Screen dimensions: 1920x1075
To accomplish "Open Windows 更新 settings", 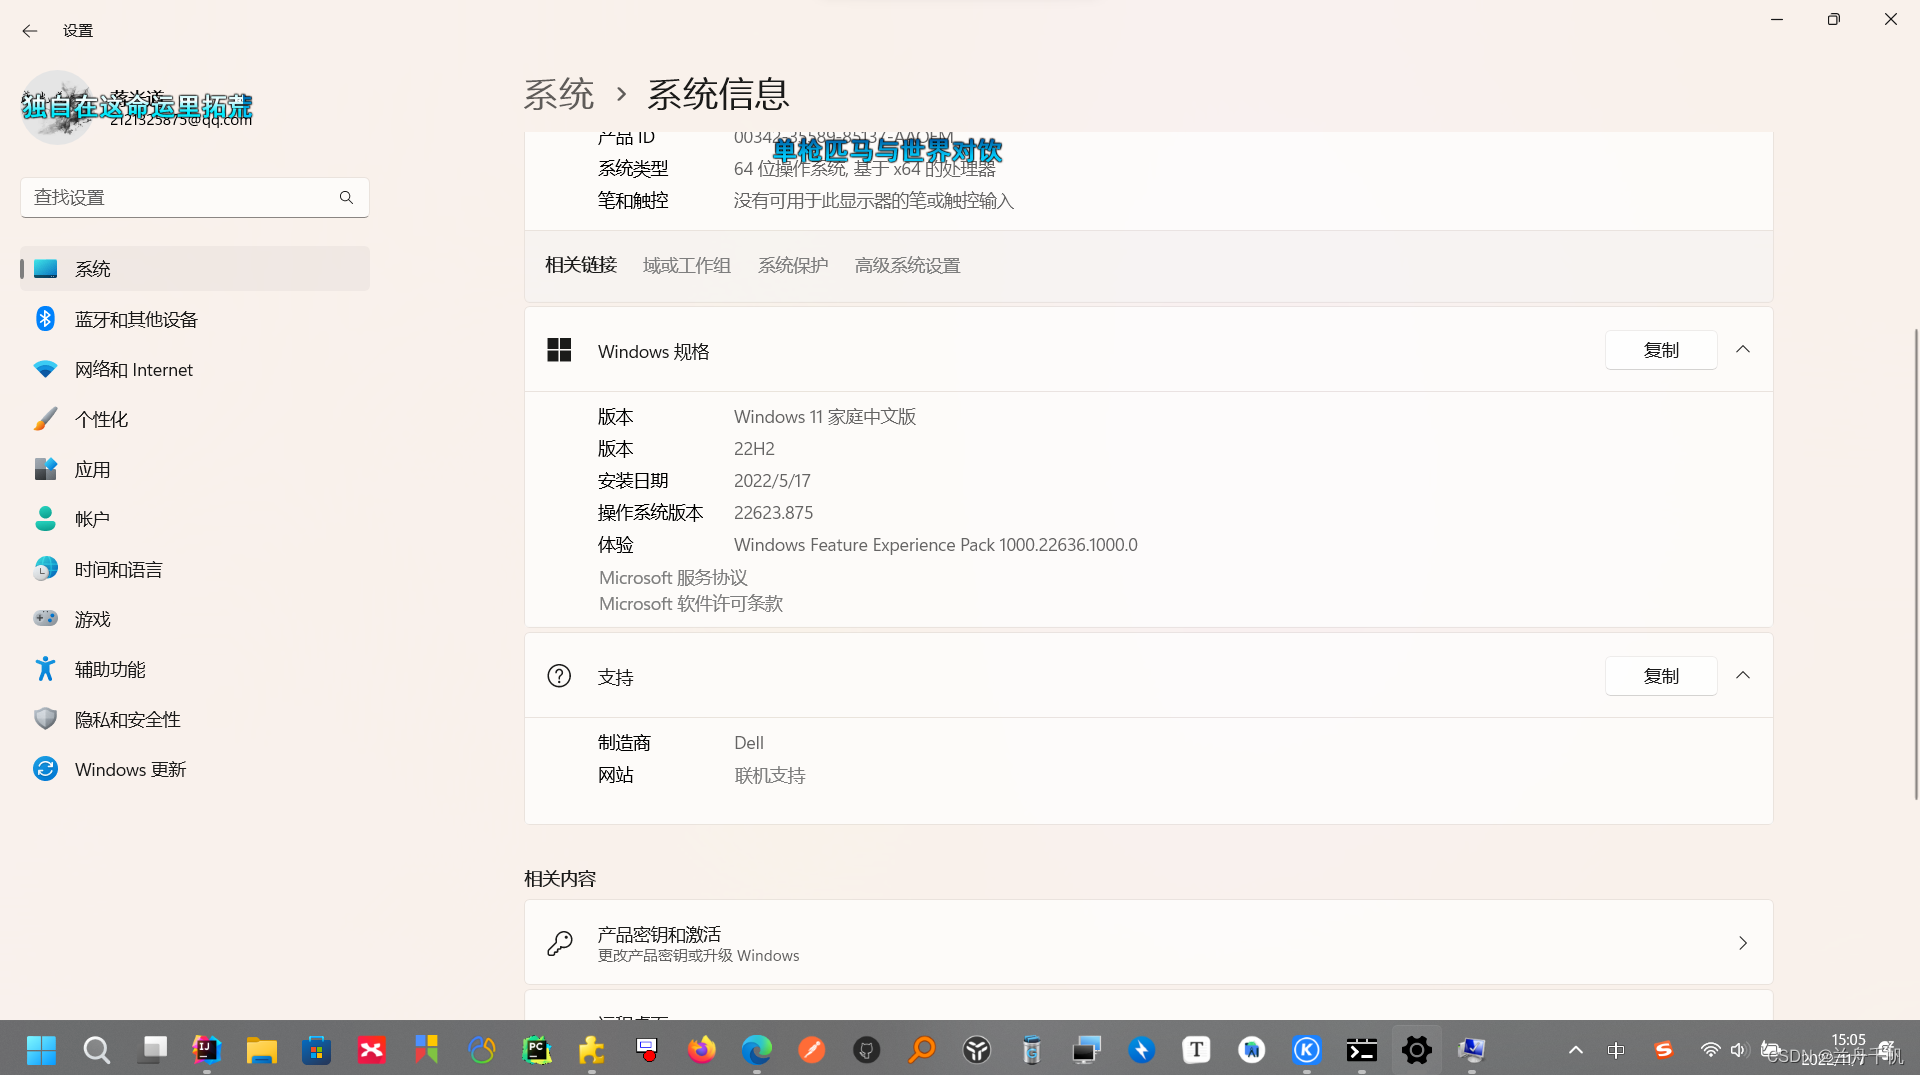I will (x=195, y=769).
